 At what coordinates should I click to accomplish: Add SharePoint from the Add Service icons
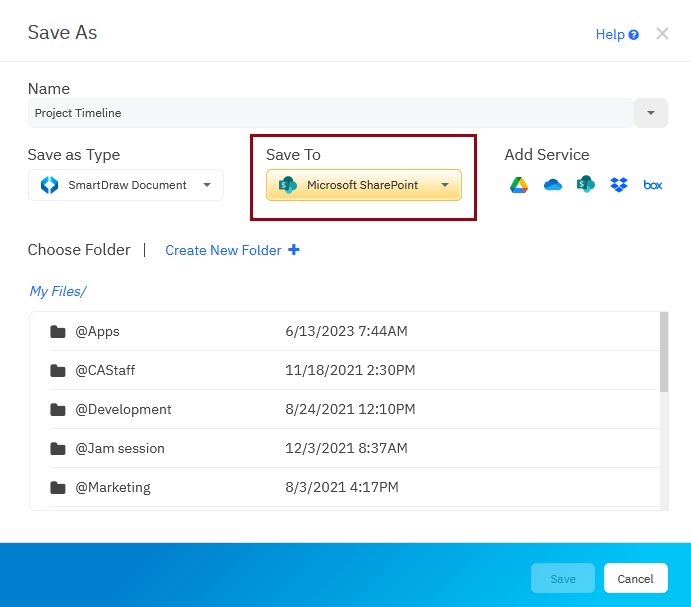pyautogui.click(x=585, y=185)
